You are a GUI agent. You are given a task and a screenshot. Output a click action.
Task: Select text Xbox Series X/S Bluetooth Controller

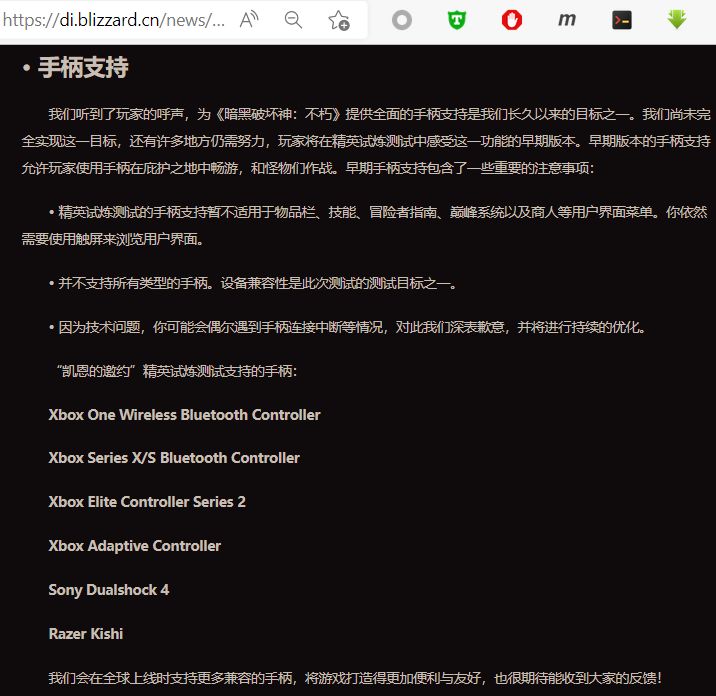(x=174, y=458)
